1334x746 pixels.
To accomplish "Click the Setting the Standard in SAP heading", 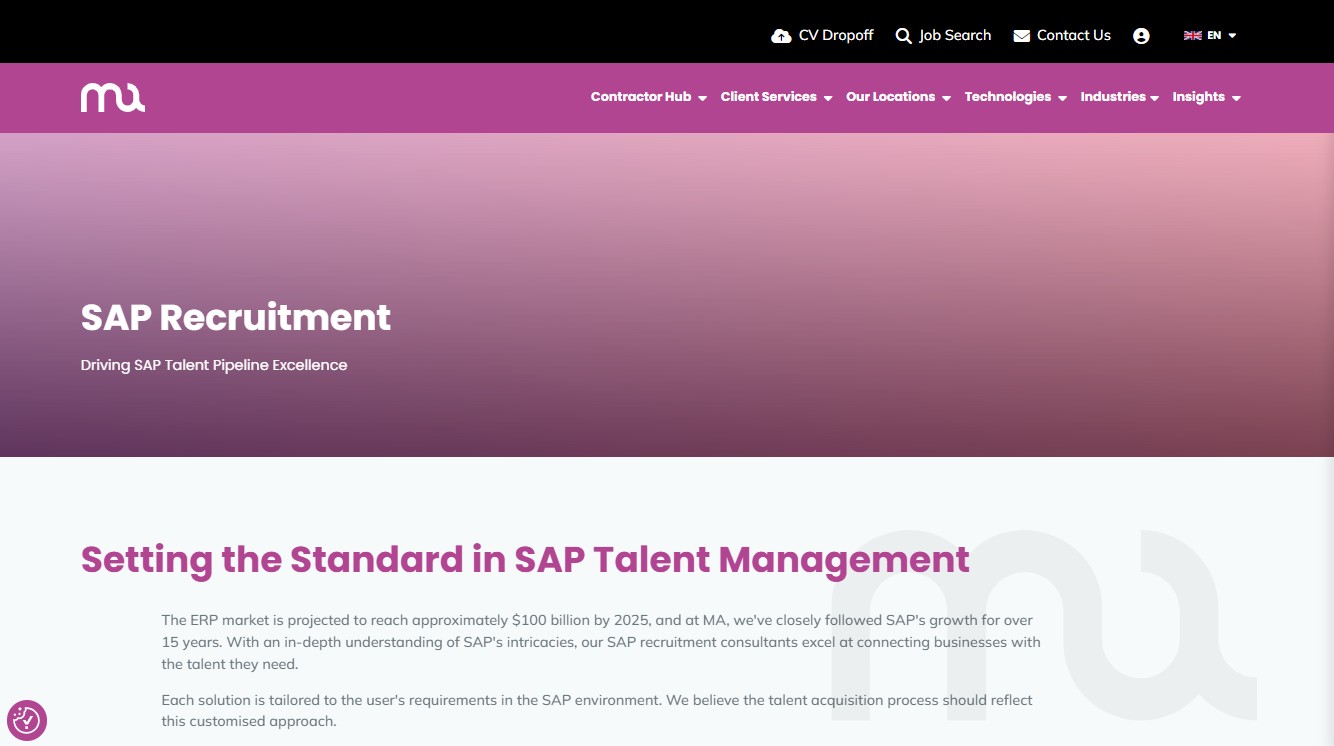I will (x=525, y=559).
